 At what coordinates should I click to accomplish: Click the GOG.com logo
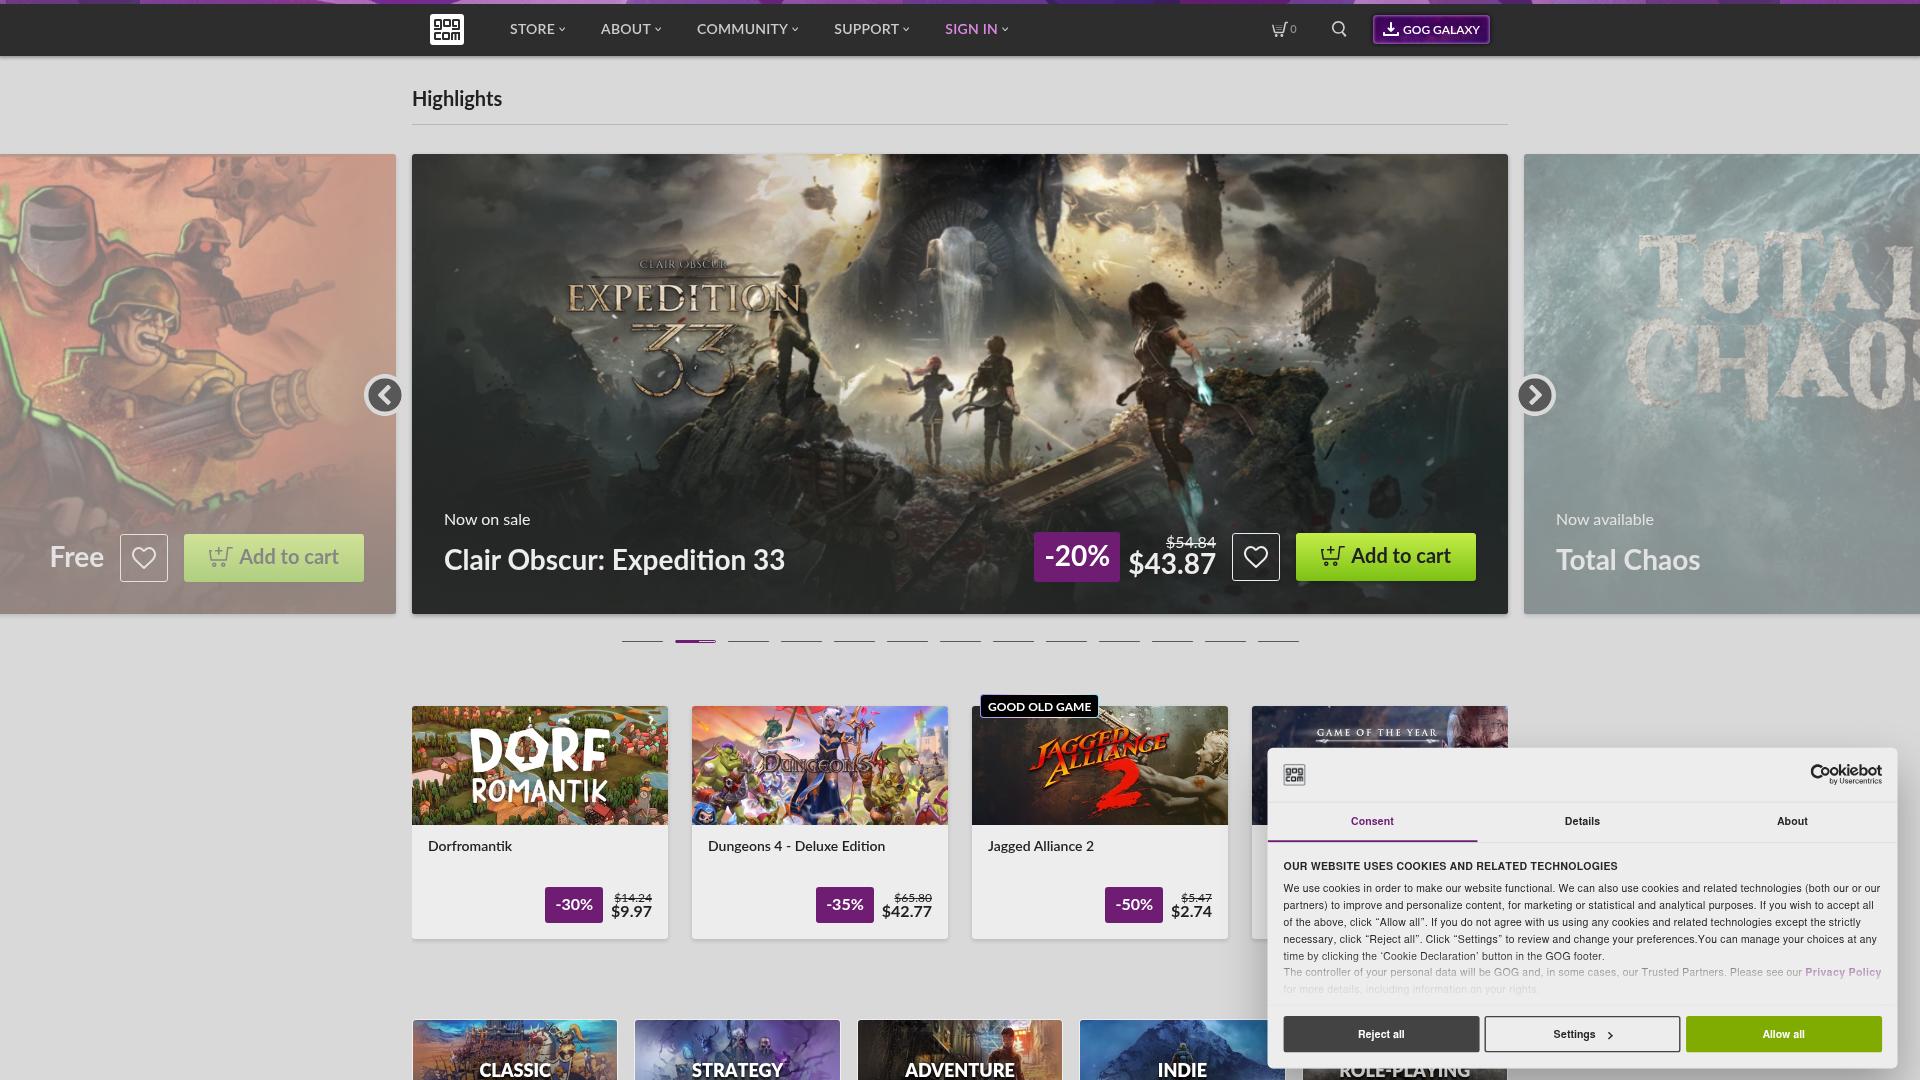[447, 29]
